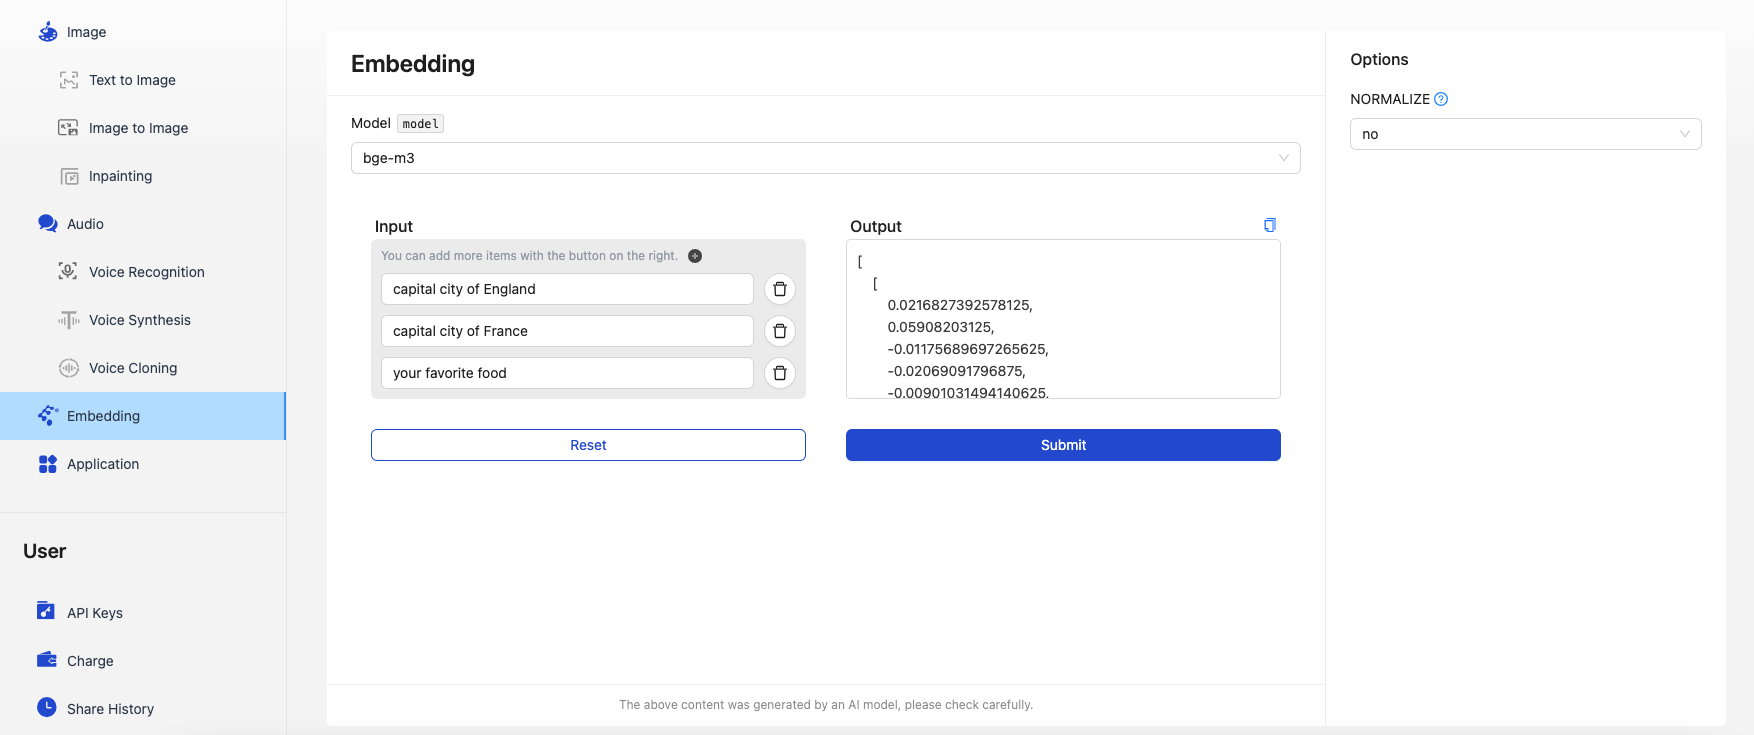Click the Reset button

click(x=588, y=445)
